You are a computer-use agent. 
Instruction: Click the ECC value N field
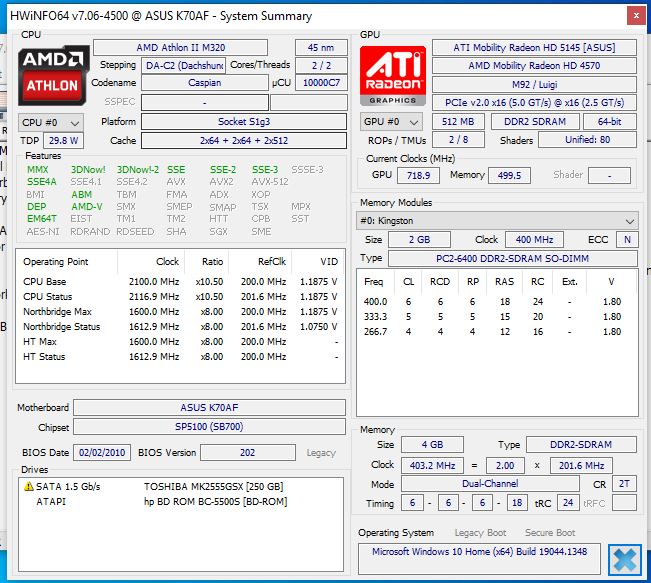point(627,240)
